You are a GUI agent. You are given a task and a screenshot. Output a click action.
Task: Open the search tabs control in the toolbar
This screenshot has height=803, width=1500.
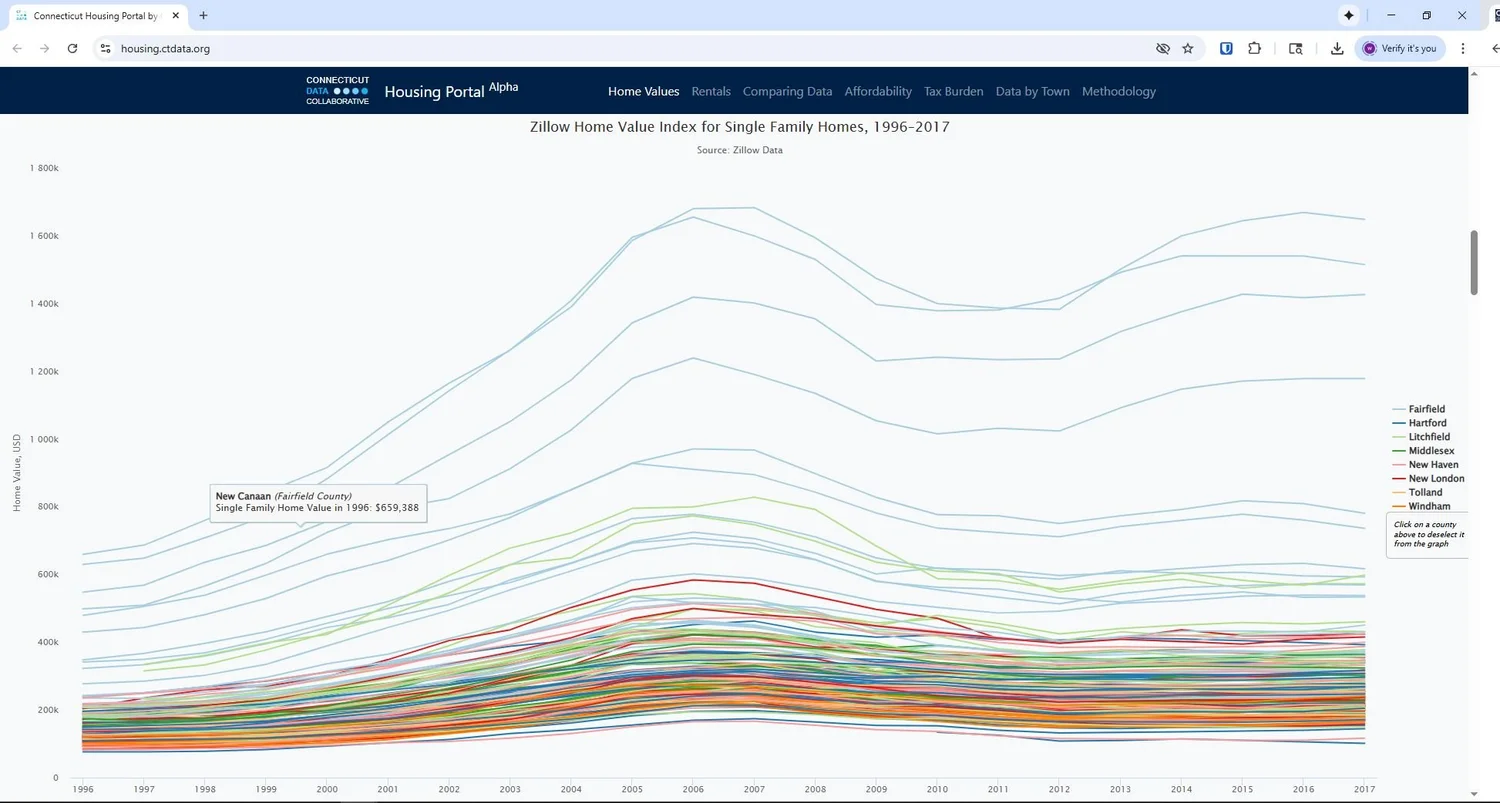point(1296,48)
